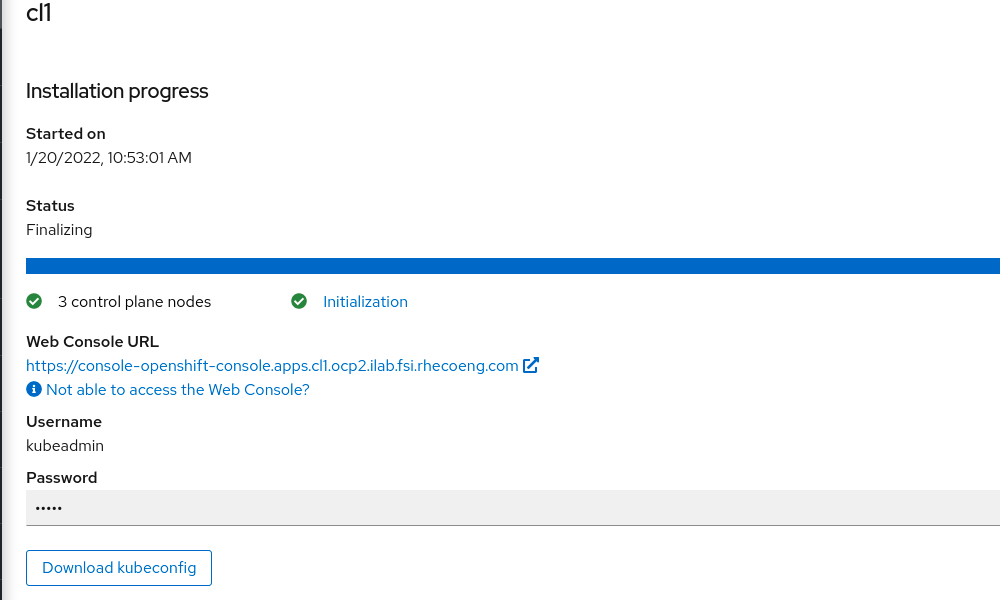
Task: Click 'Not able to access the Web Console?'
Action: point(177,390)
